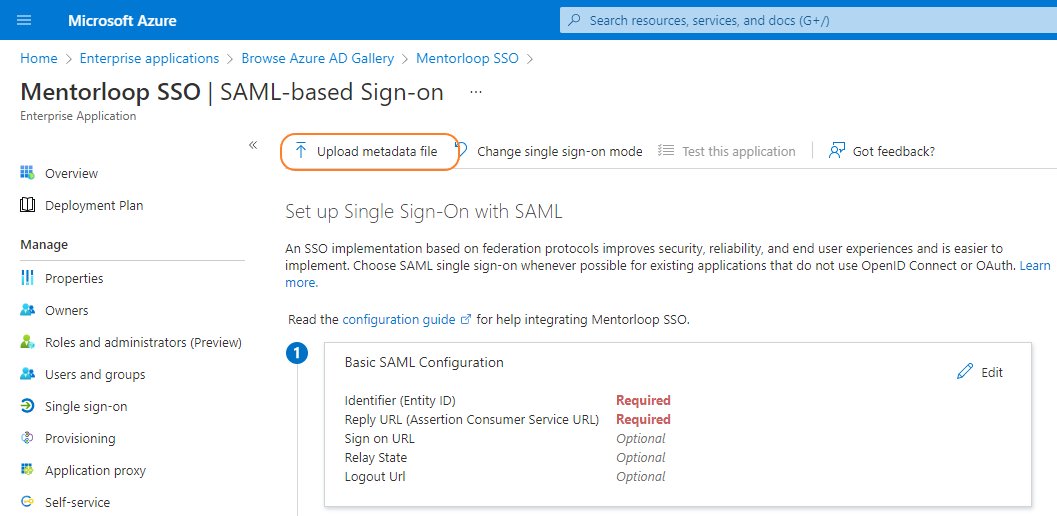Click the Relay State label
1057x516 pixels.
tap(375, 457)
